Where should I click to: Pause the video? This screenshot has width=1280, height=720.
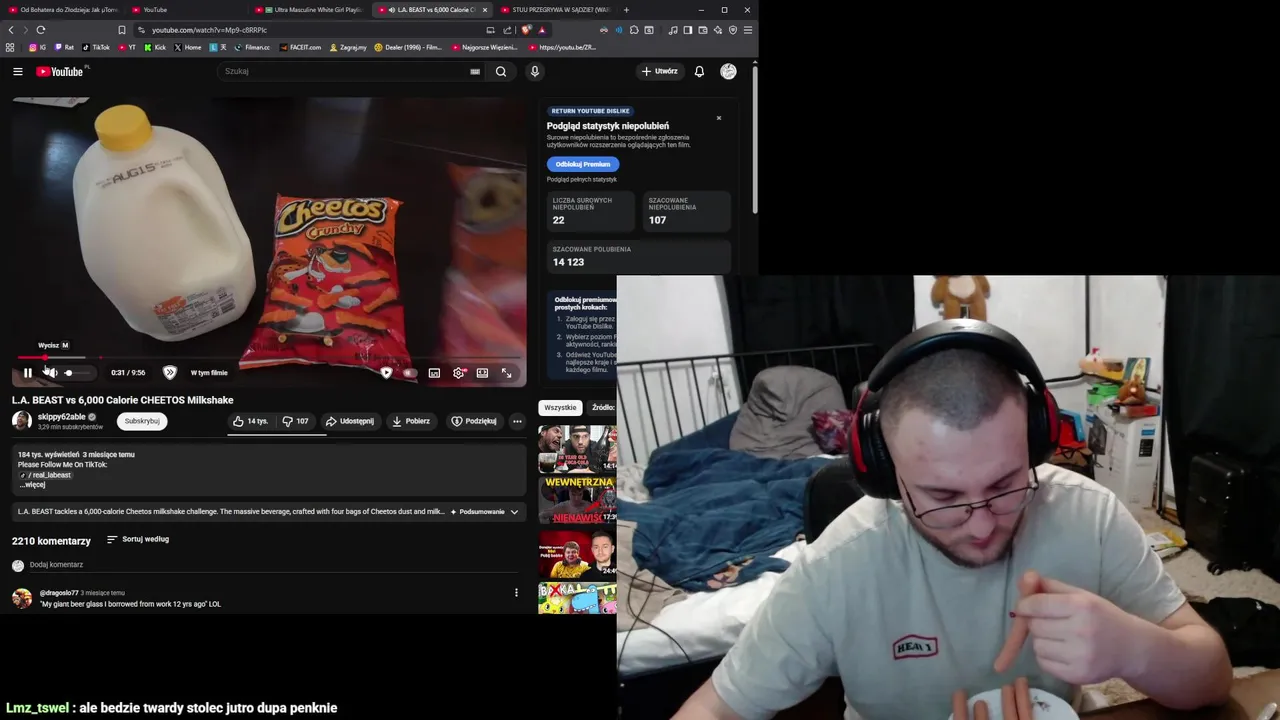(x=27, y=373)
